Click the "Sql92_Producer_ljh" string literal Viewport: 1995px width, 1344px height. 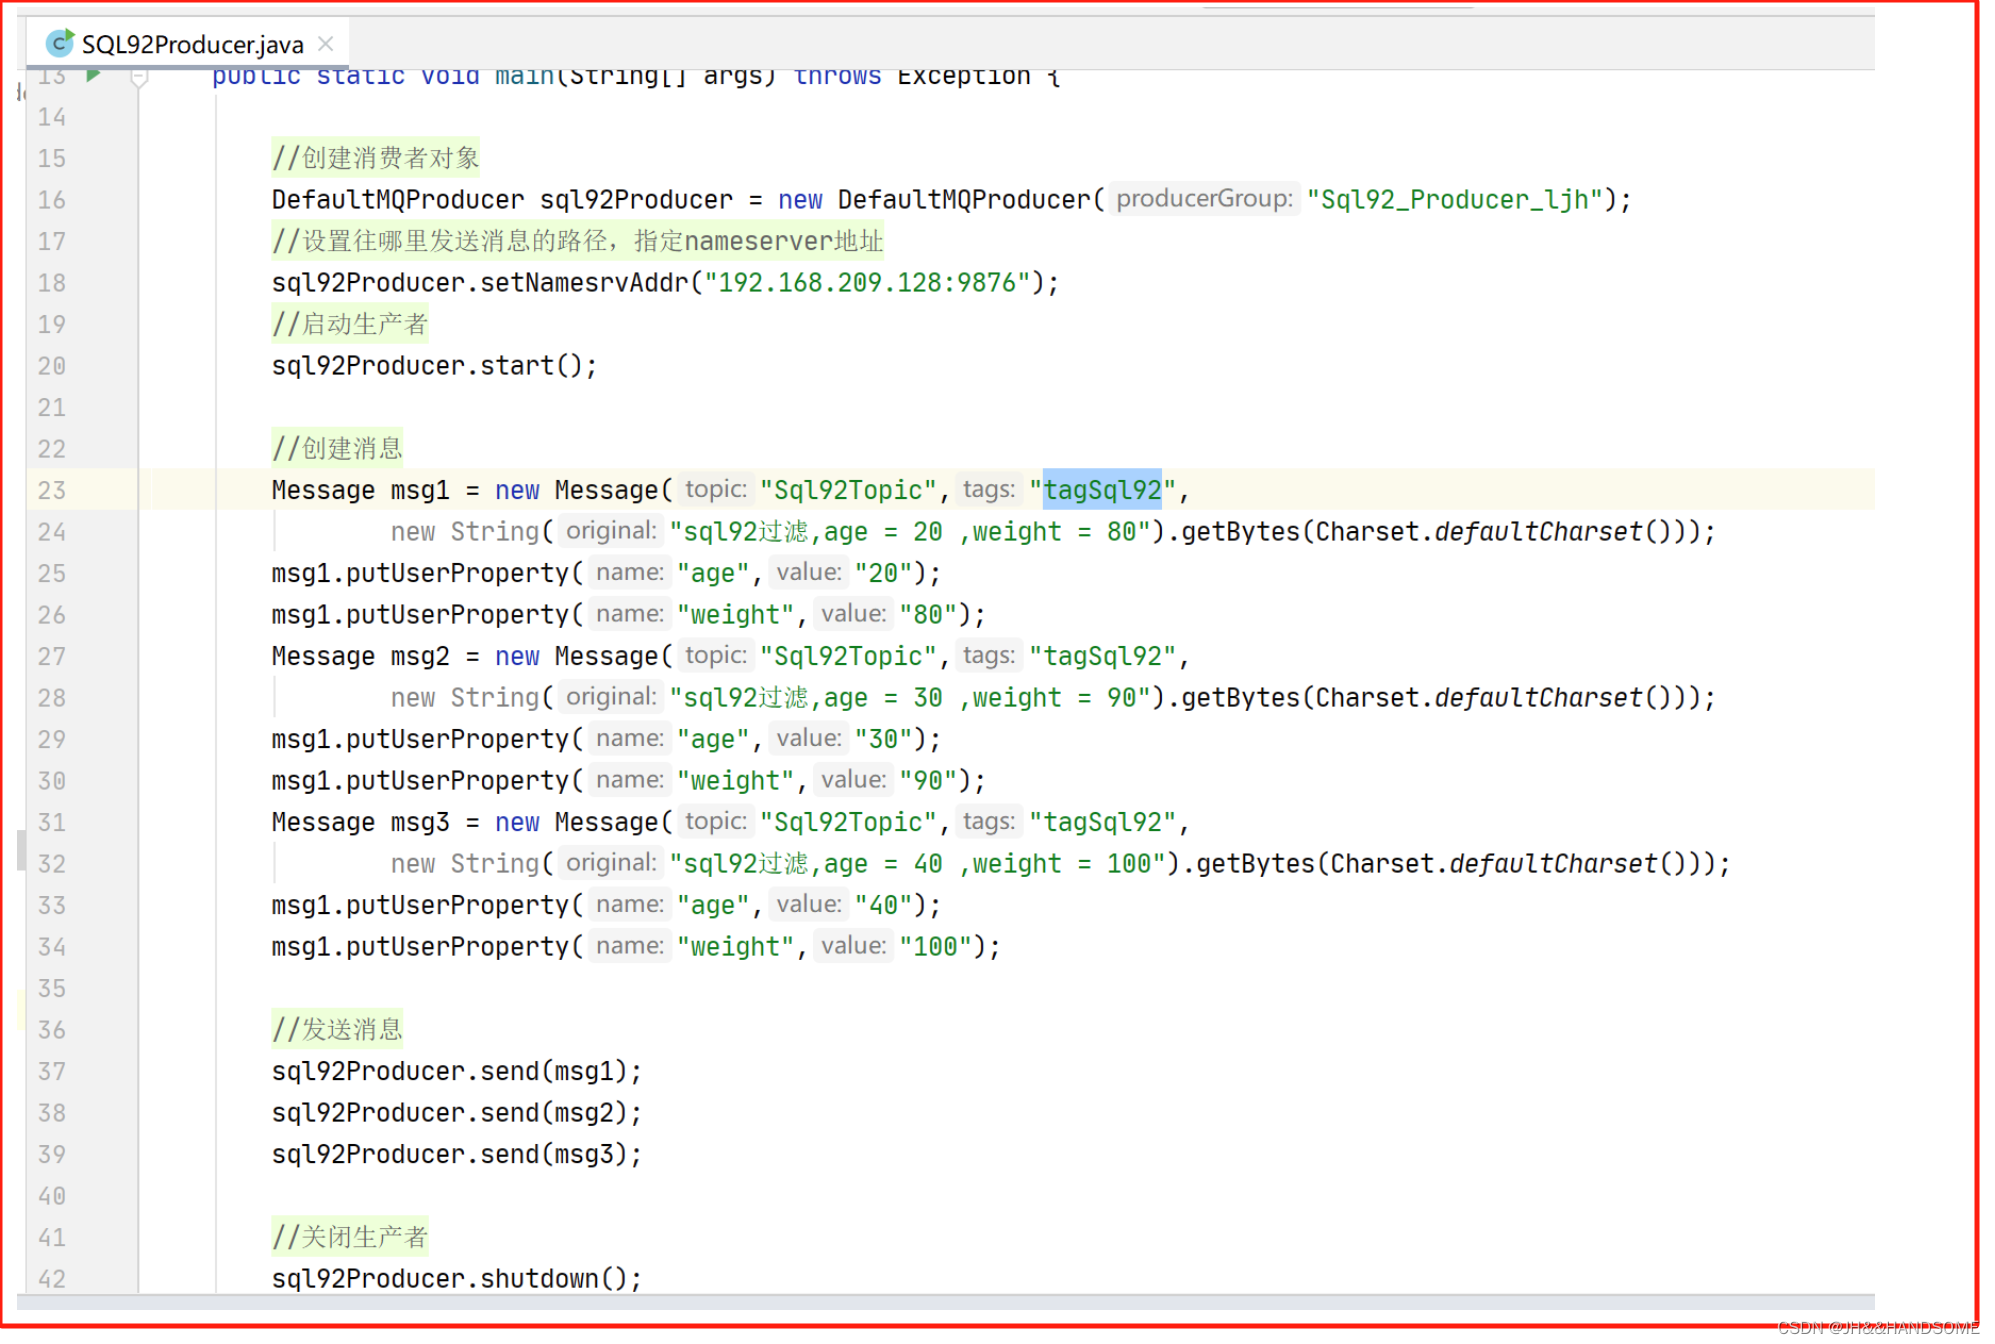pyautogui.click(x=1454, y=200)
